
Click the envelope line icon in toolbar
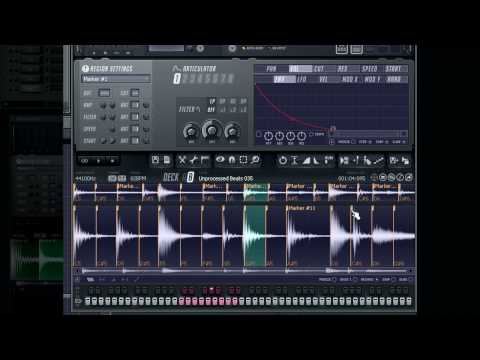[x=378, y=161]
